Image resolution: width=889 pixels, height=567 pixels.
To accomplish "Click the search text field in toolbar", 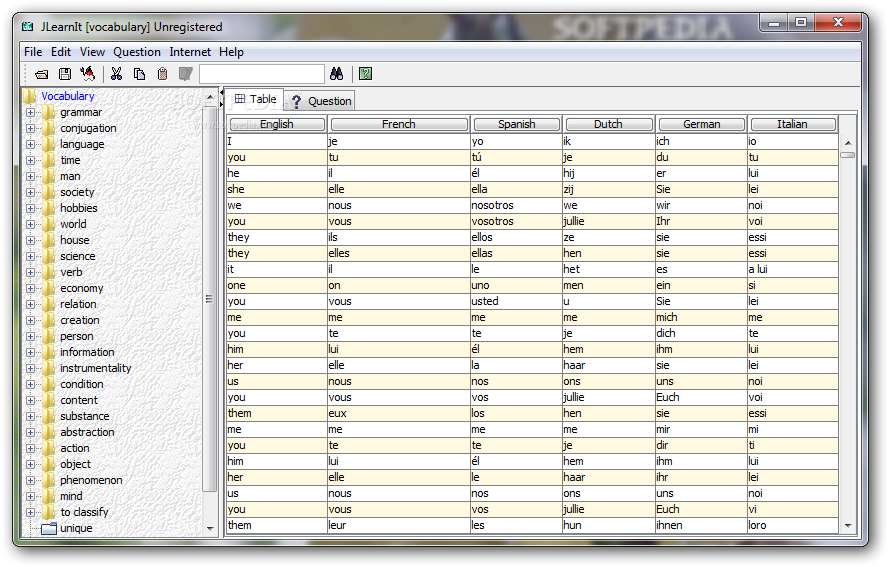I will 261,74.
